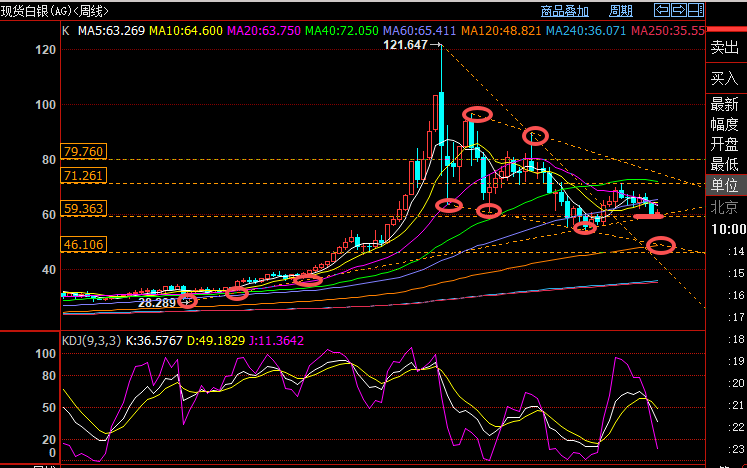Click the :14 time row in side list
The image size is (747, 468).
coord(737,251)
